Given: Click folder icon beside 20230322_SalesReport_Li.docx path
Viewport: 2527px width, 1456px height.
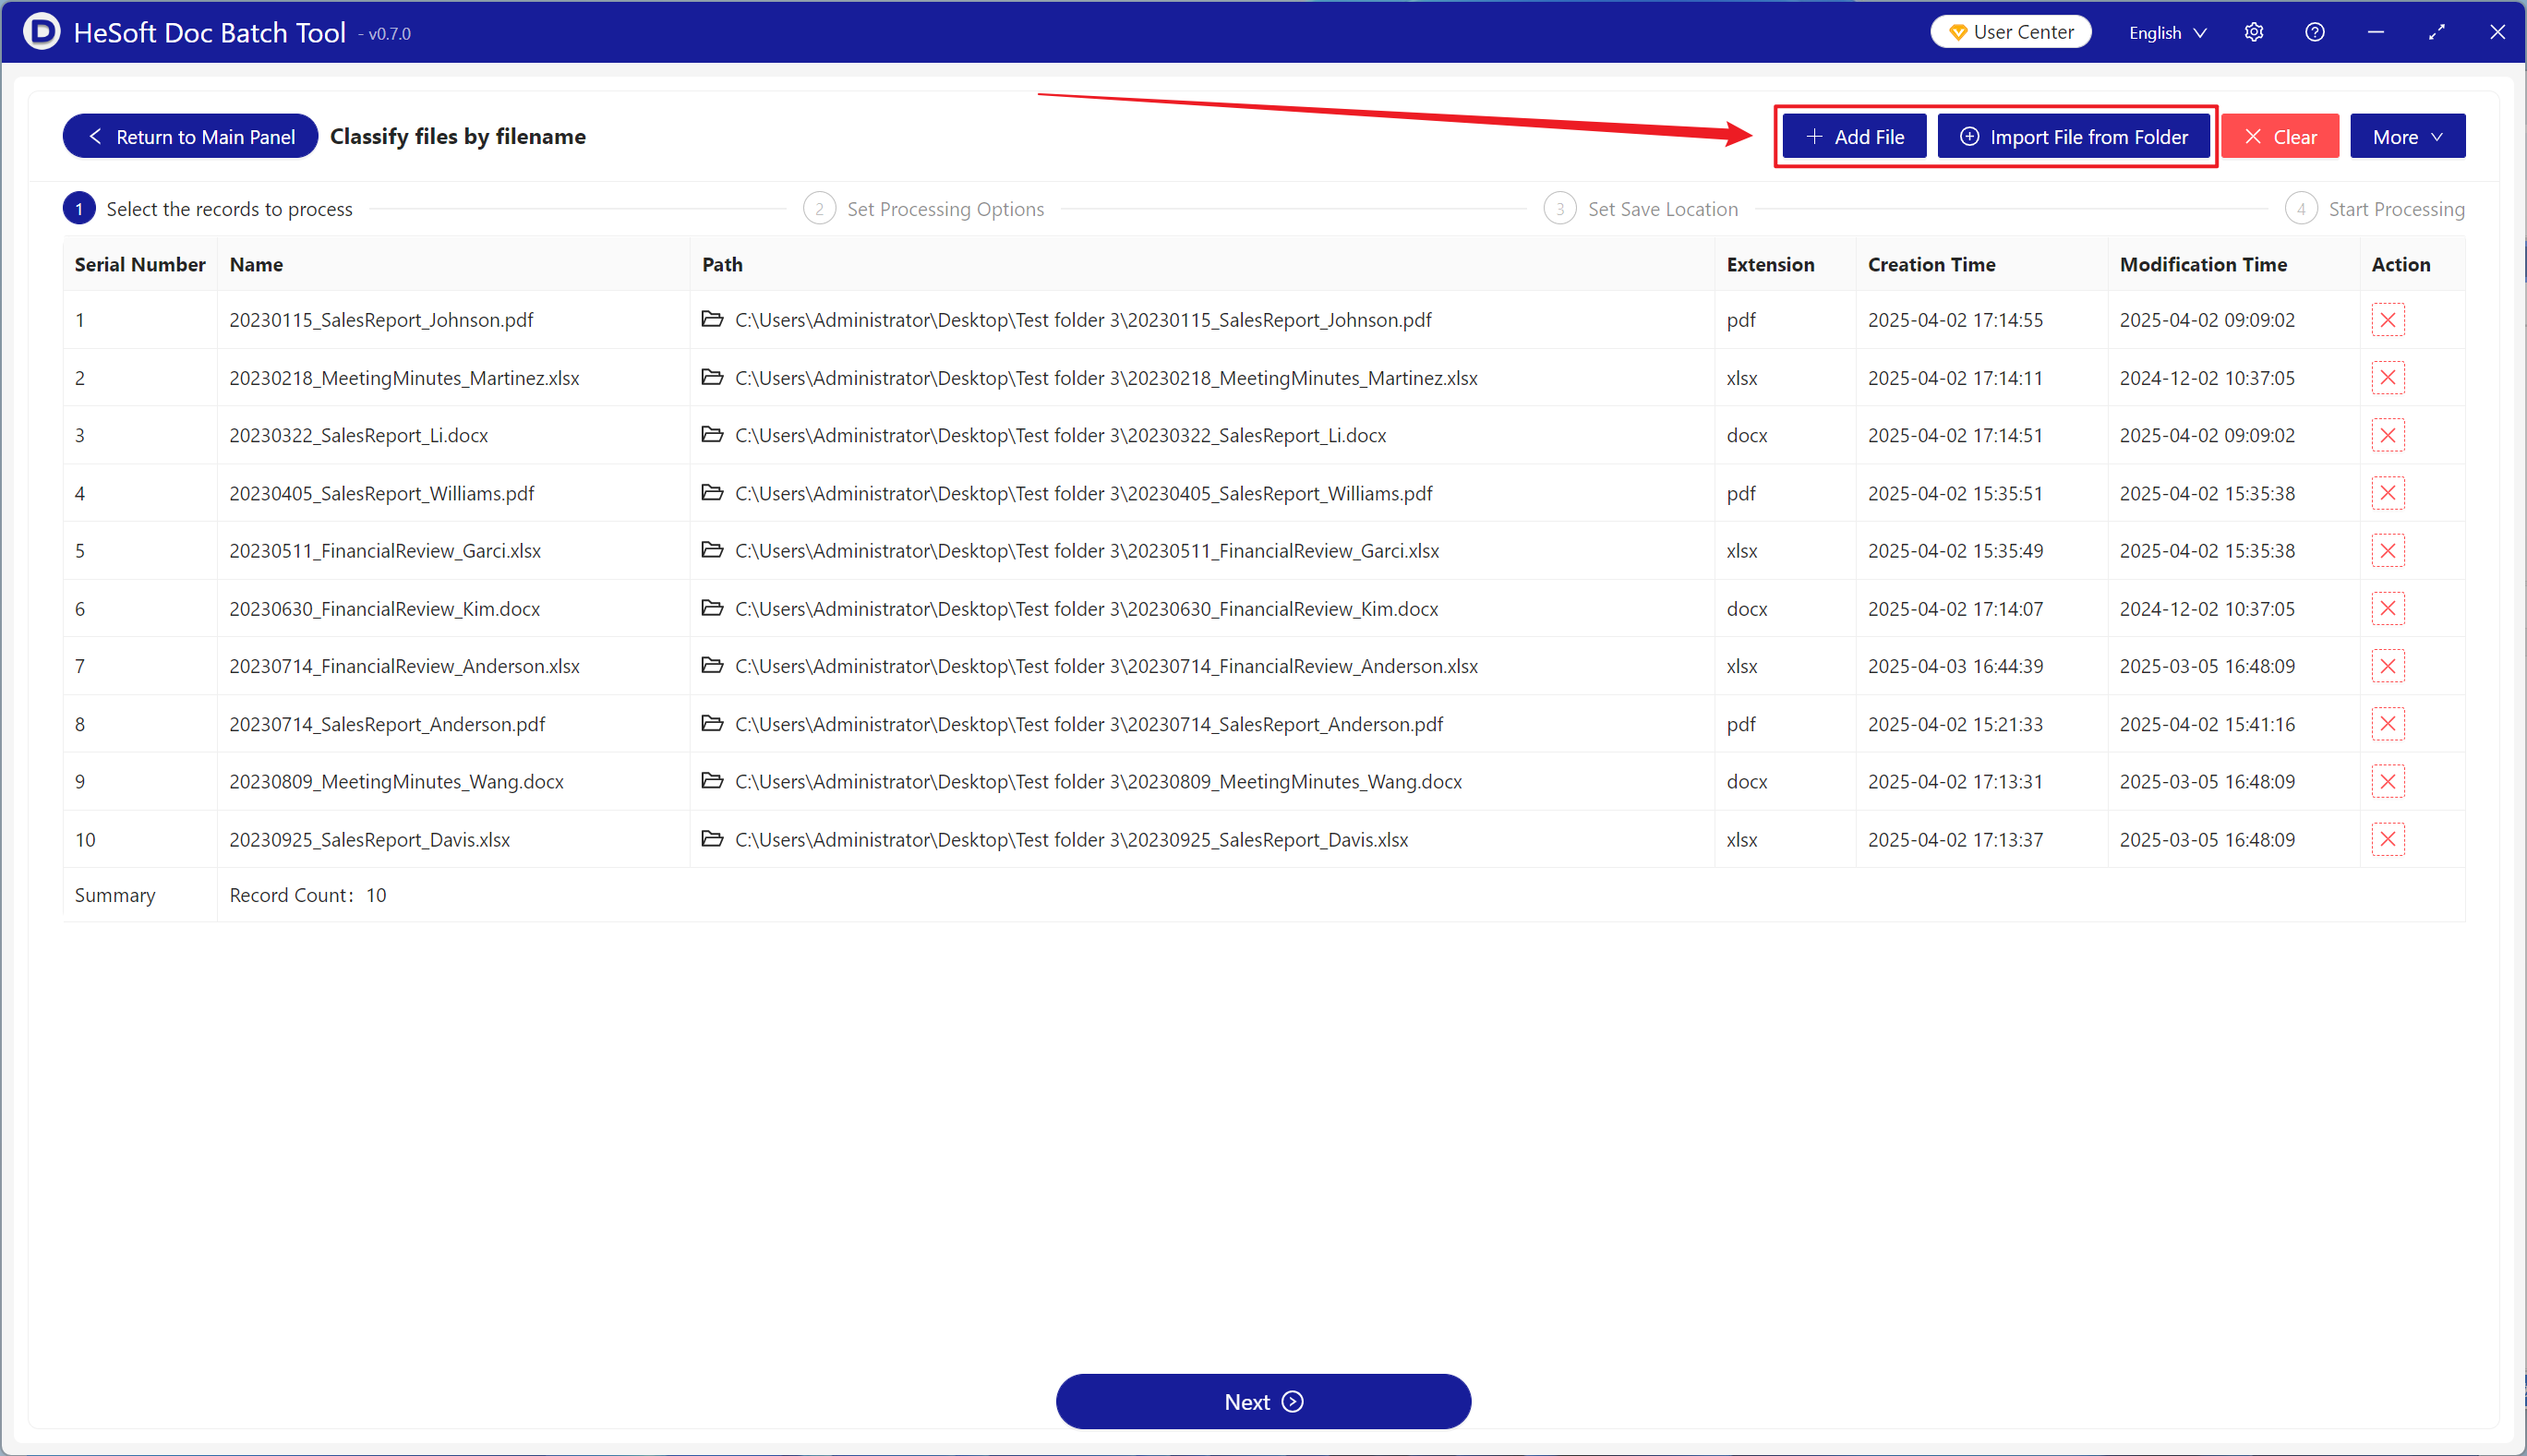Looking at the screenshot, I should tap(712, 434).
